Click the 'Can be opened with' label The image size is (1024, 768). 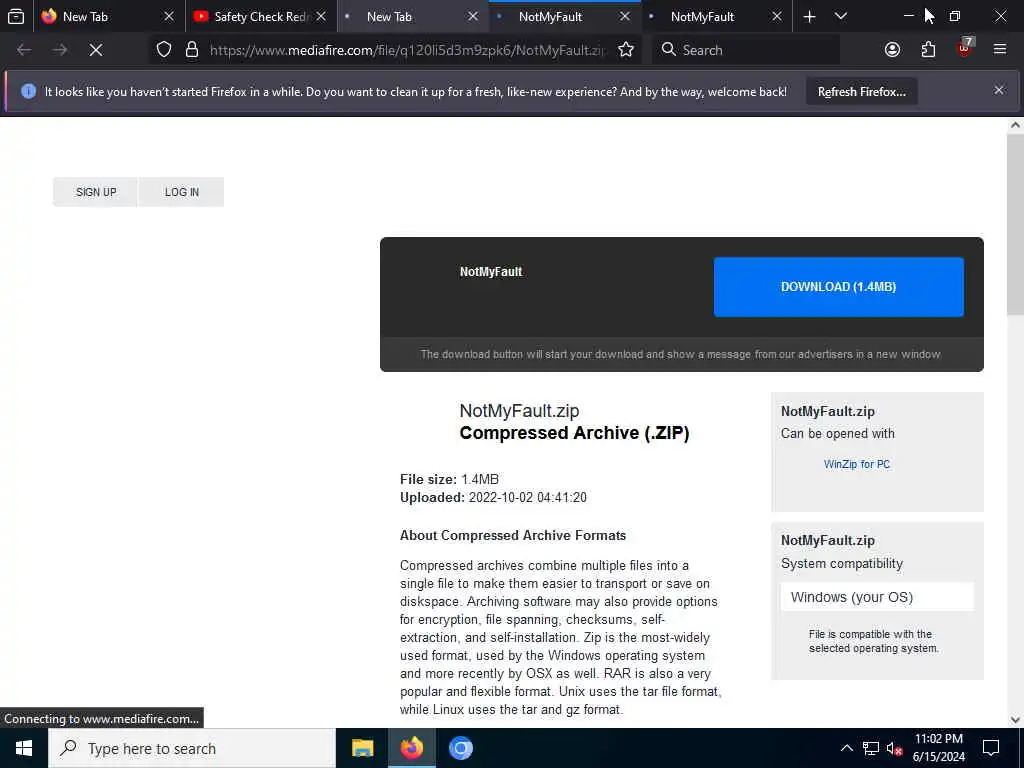(837, 434)
